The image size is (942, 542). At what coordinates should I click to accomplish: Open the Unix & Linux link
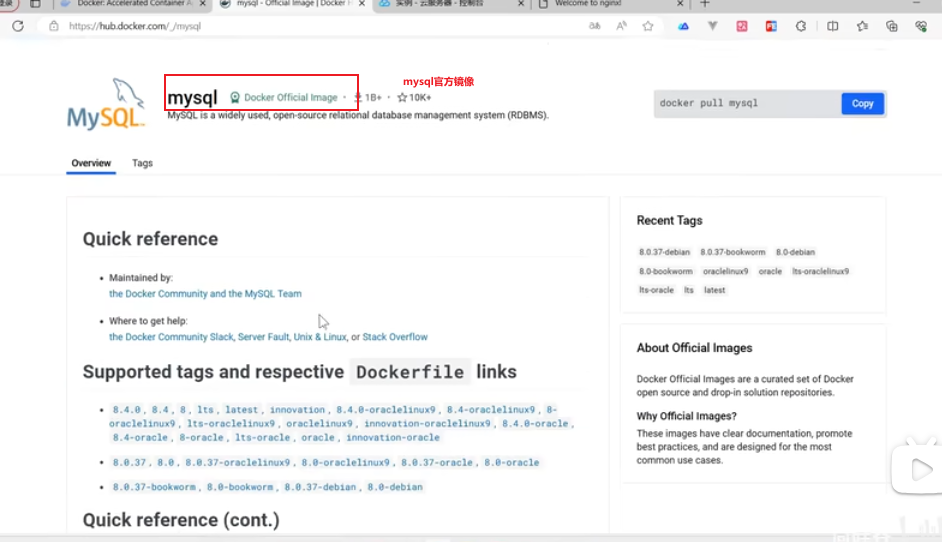point(320,337)
